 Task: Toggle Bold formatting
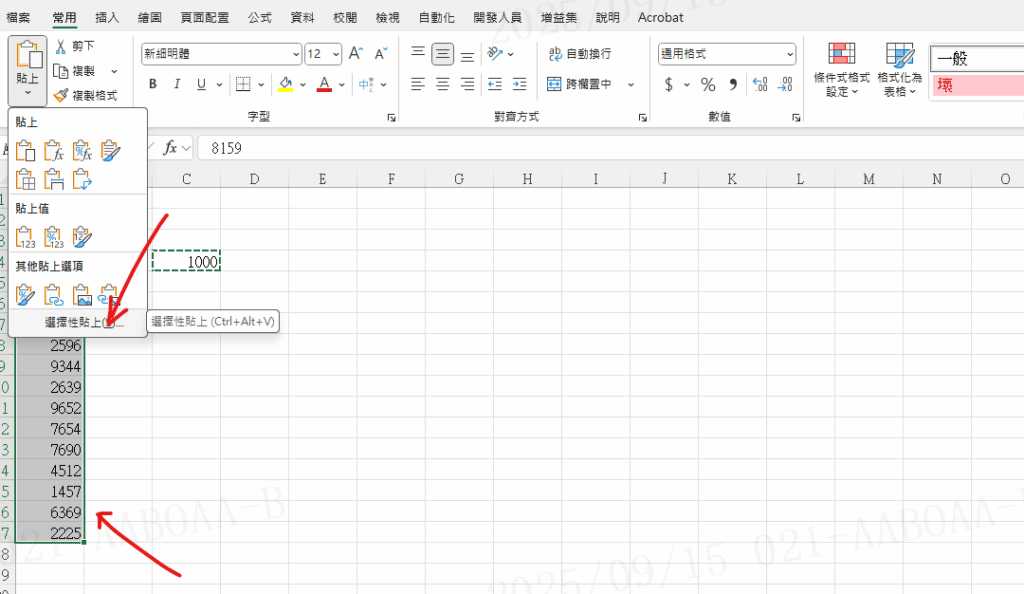click(x=153, y=85)
